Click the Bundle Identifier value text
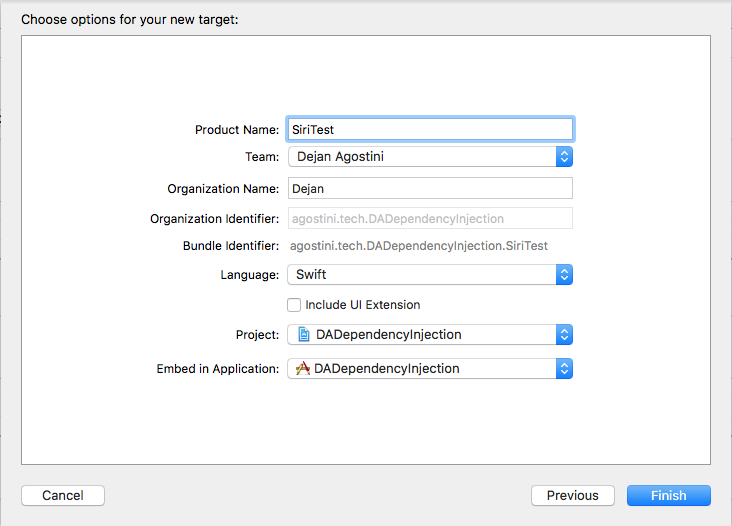732x526 pixels. tap(418, 246)
